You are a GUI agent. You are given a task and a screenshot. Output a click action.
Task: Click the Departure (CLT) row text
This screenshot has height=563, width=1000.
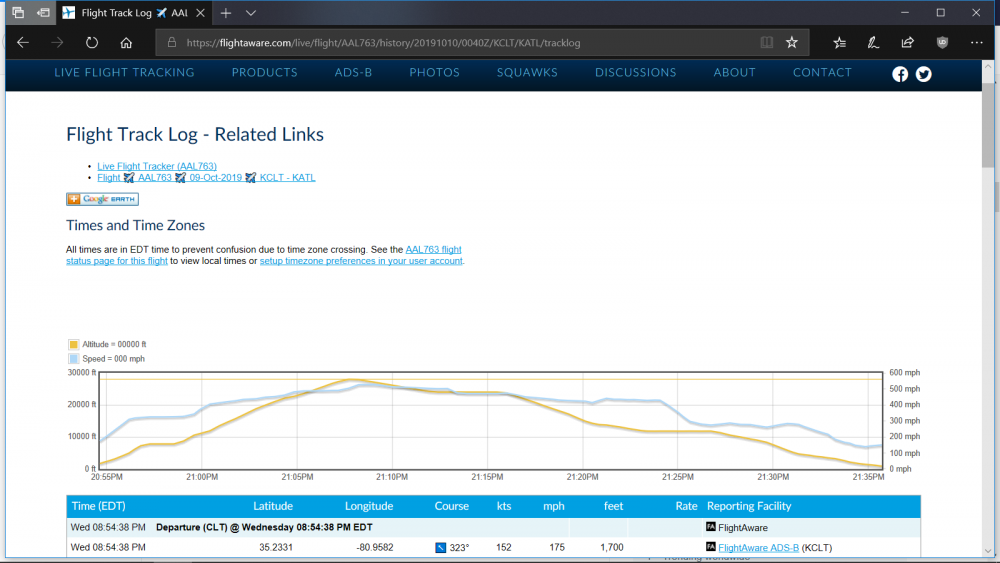264,527
